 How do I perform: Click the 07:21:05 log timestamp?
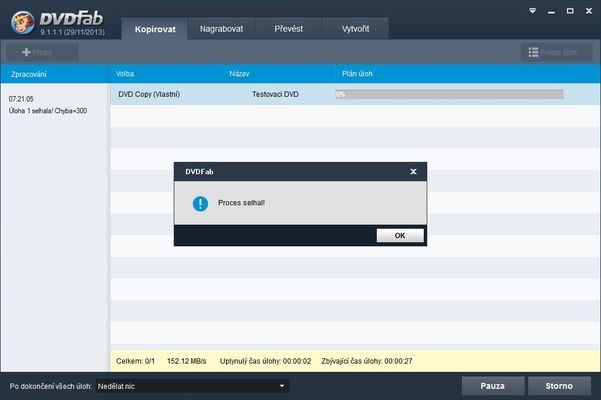[x=21, y=99]
